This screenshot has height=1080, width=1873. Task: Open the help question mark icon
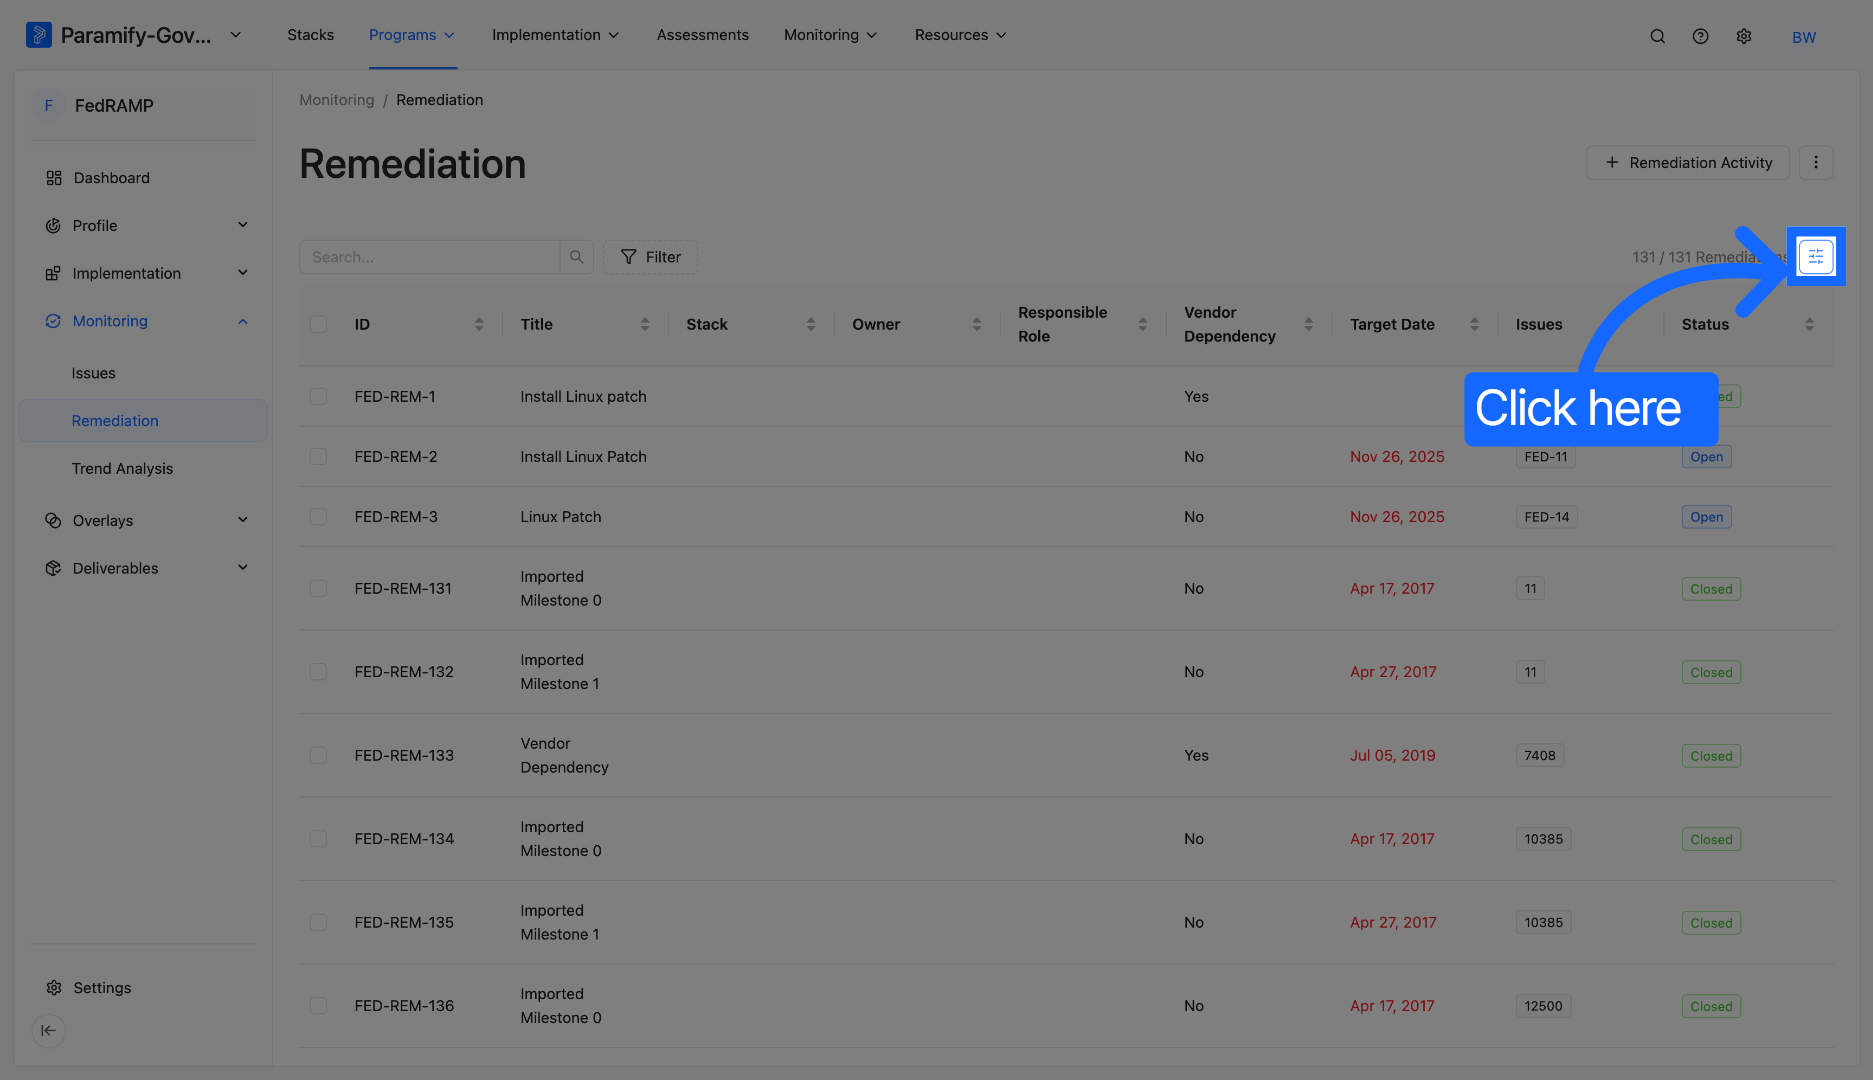[x=1700, y=36]
